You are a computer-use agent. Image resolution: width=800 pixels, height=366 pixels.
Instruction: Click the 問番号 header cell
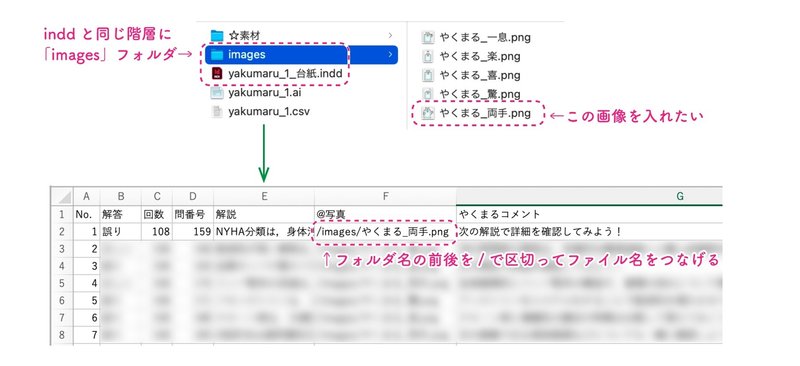(193, 214)
